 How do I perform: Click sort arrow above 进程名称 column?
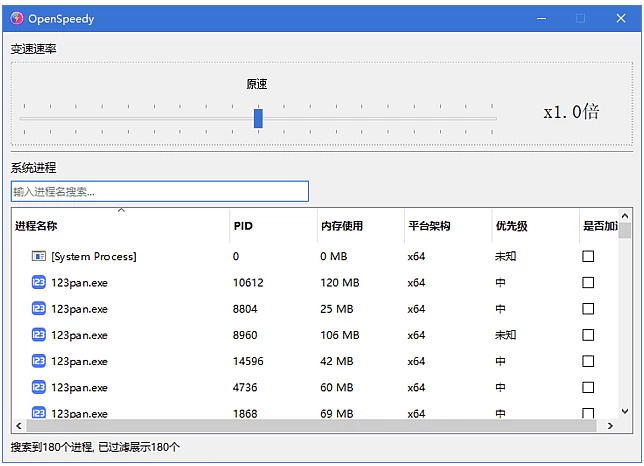[x=121, y=211]
